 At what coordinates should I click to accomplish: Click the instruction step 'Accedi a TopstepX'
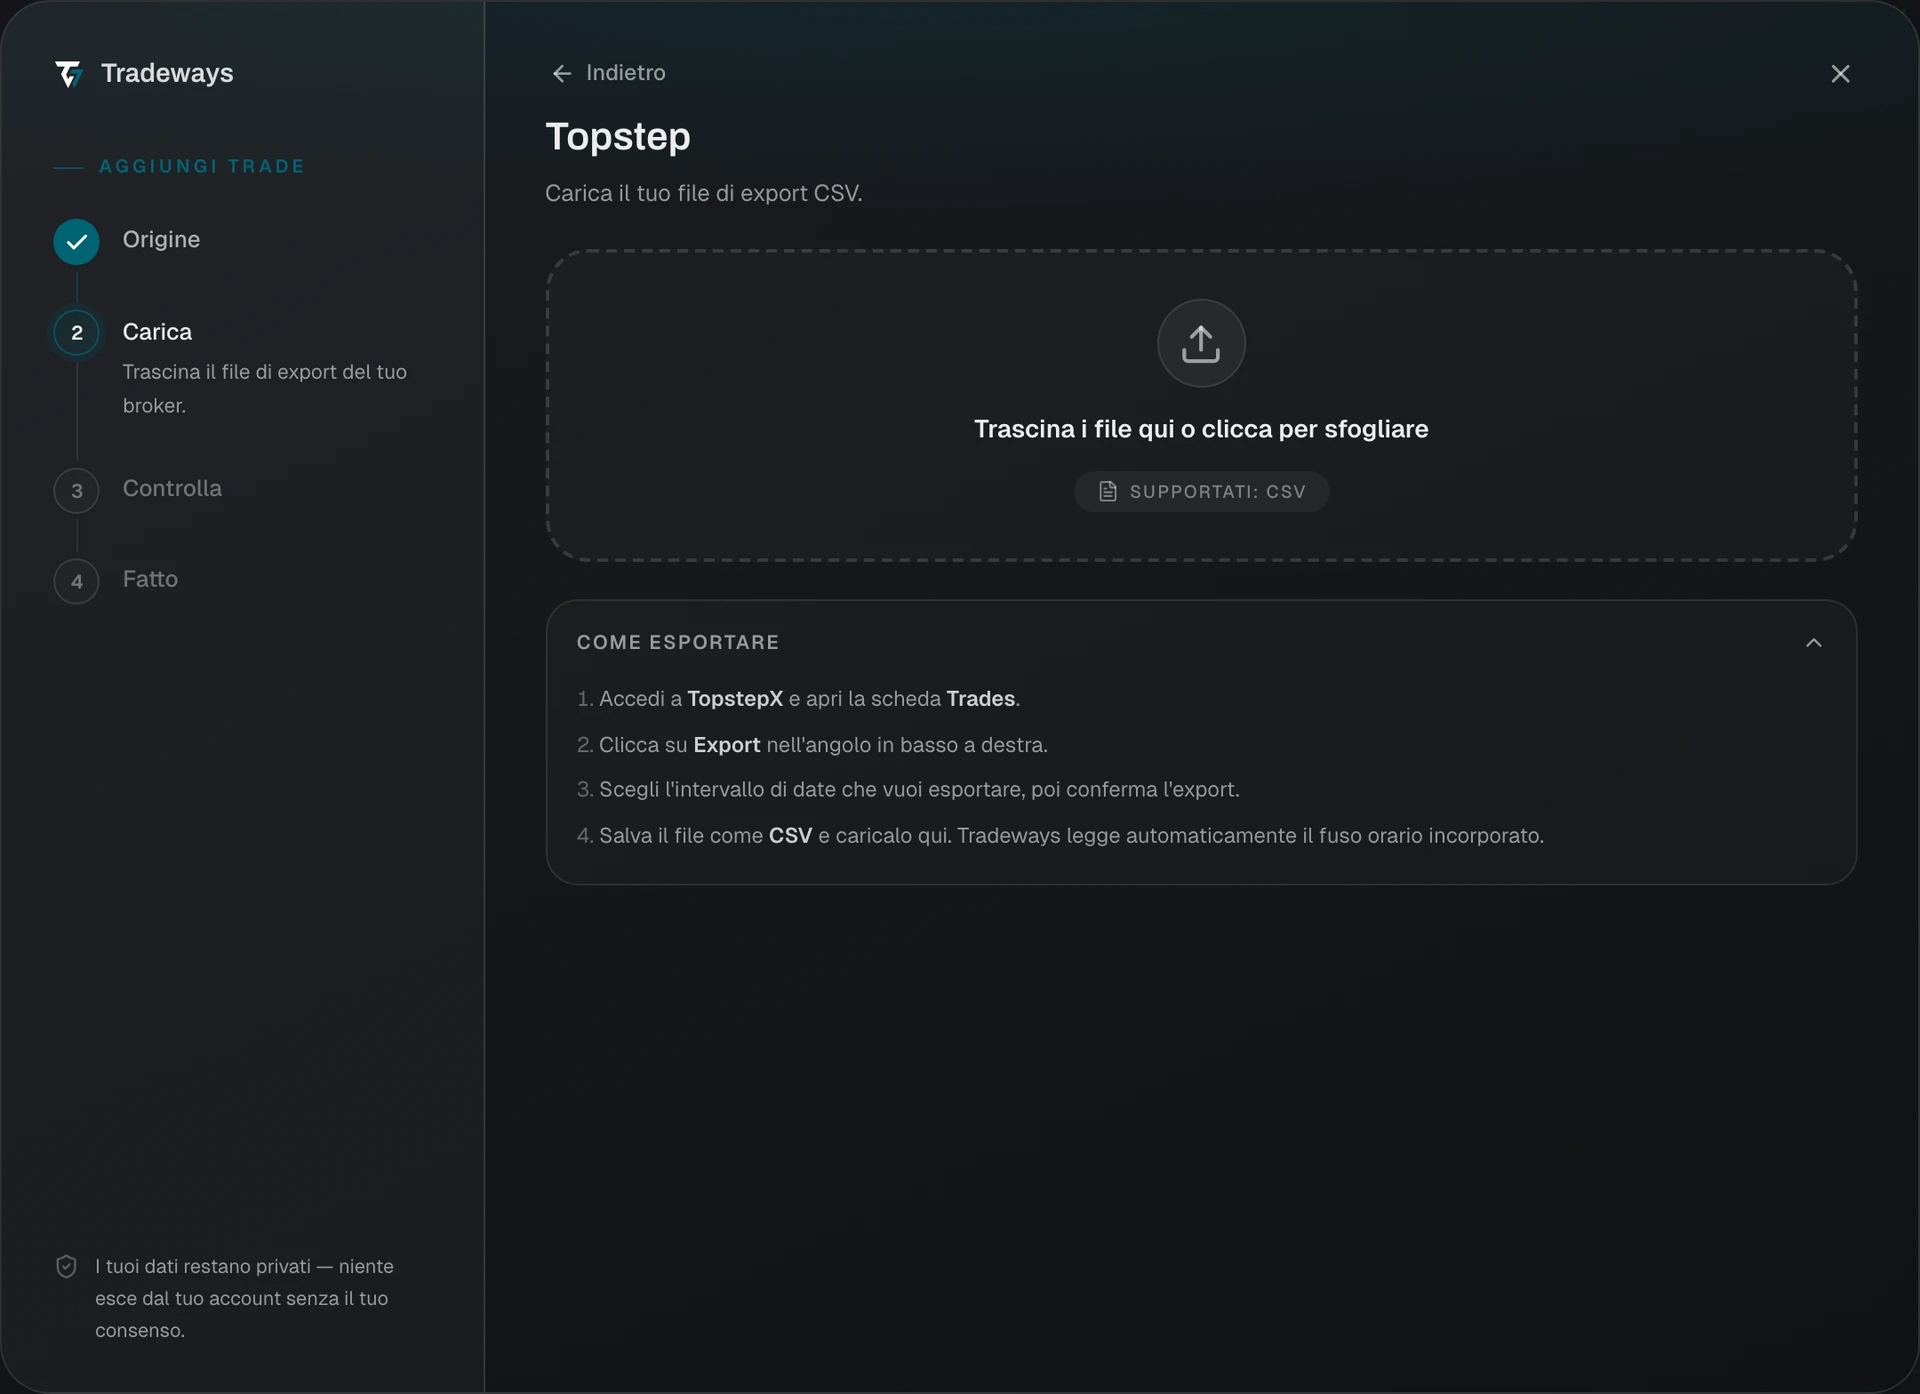pyautogui.click(x=798, y=698)
